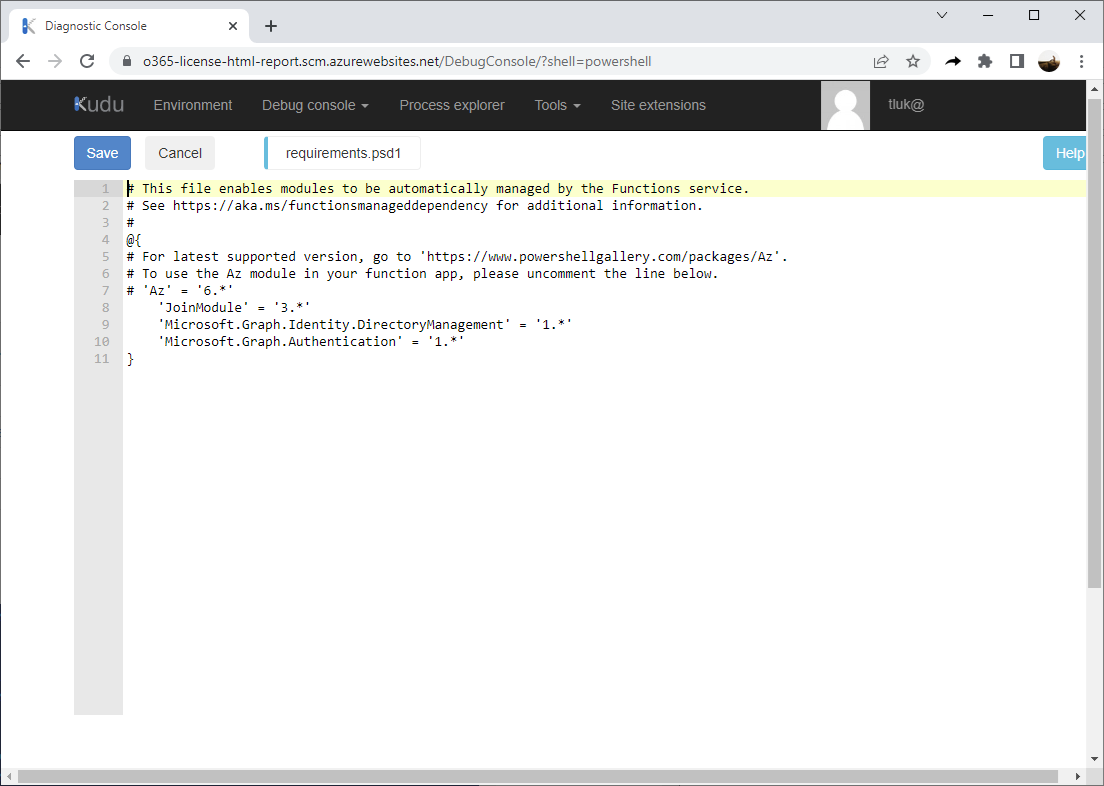This screenshot has height=786, width=1104.
Task: Click the tluk@ username
Action: click(x=906, y=104)
